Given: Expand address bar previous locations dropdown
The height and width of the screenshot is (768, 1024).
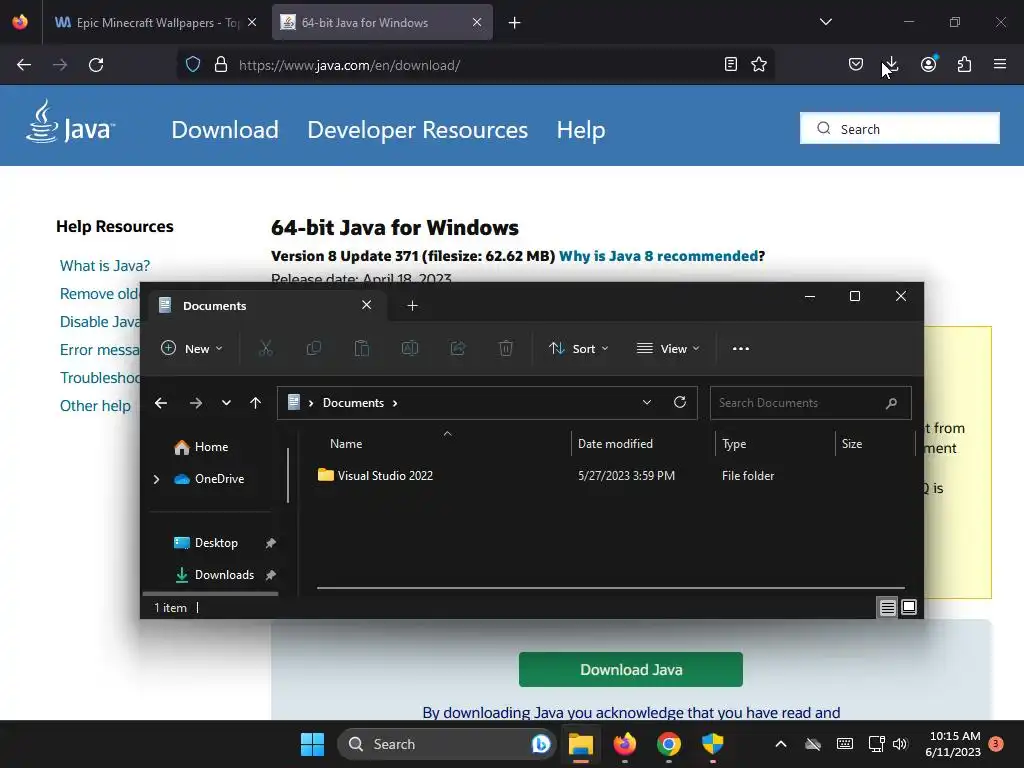Looking at the screenshot, I should 647,402.
